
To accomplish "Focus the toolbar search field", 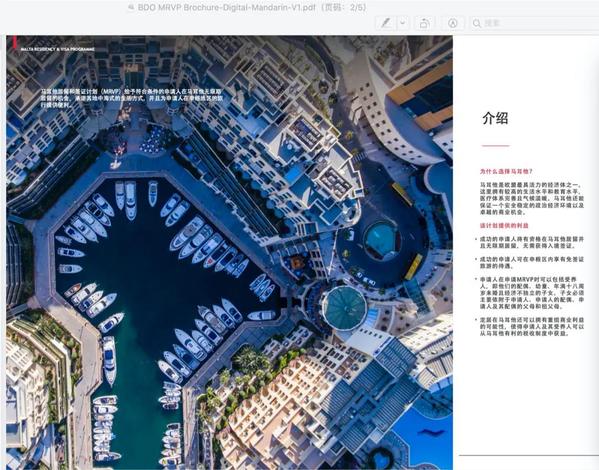I will coord(534,23).
